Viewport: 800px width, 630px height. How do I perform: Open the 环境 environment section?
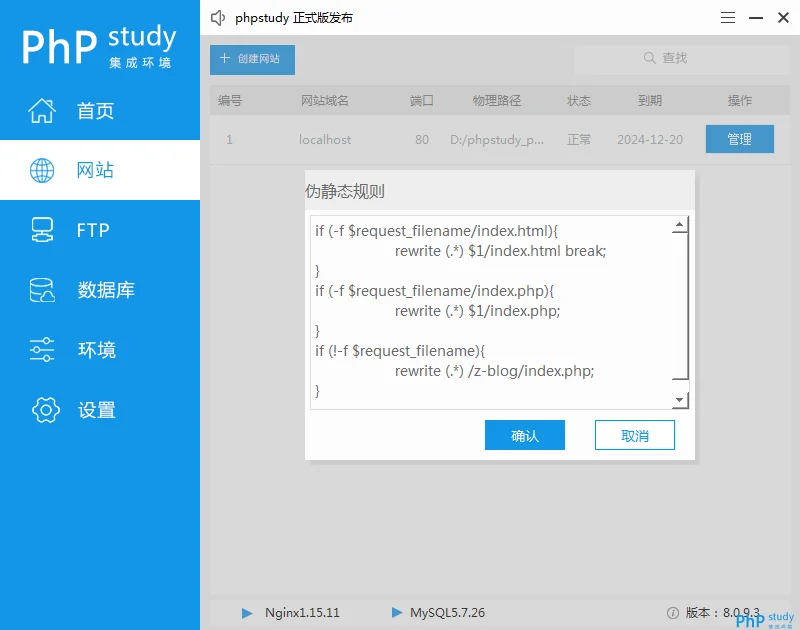(x=99, y=350)
